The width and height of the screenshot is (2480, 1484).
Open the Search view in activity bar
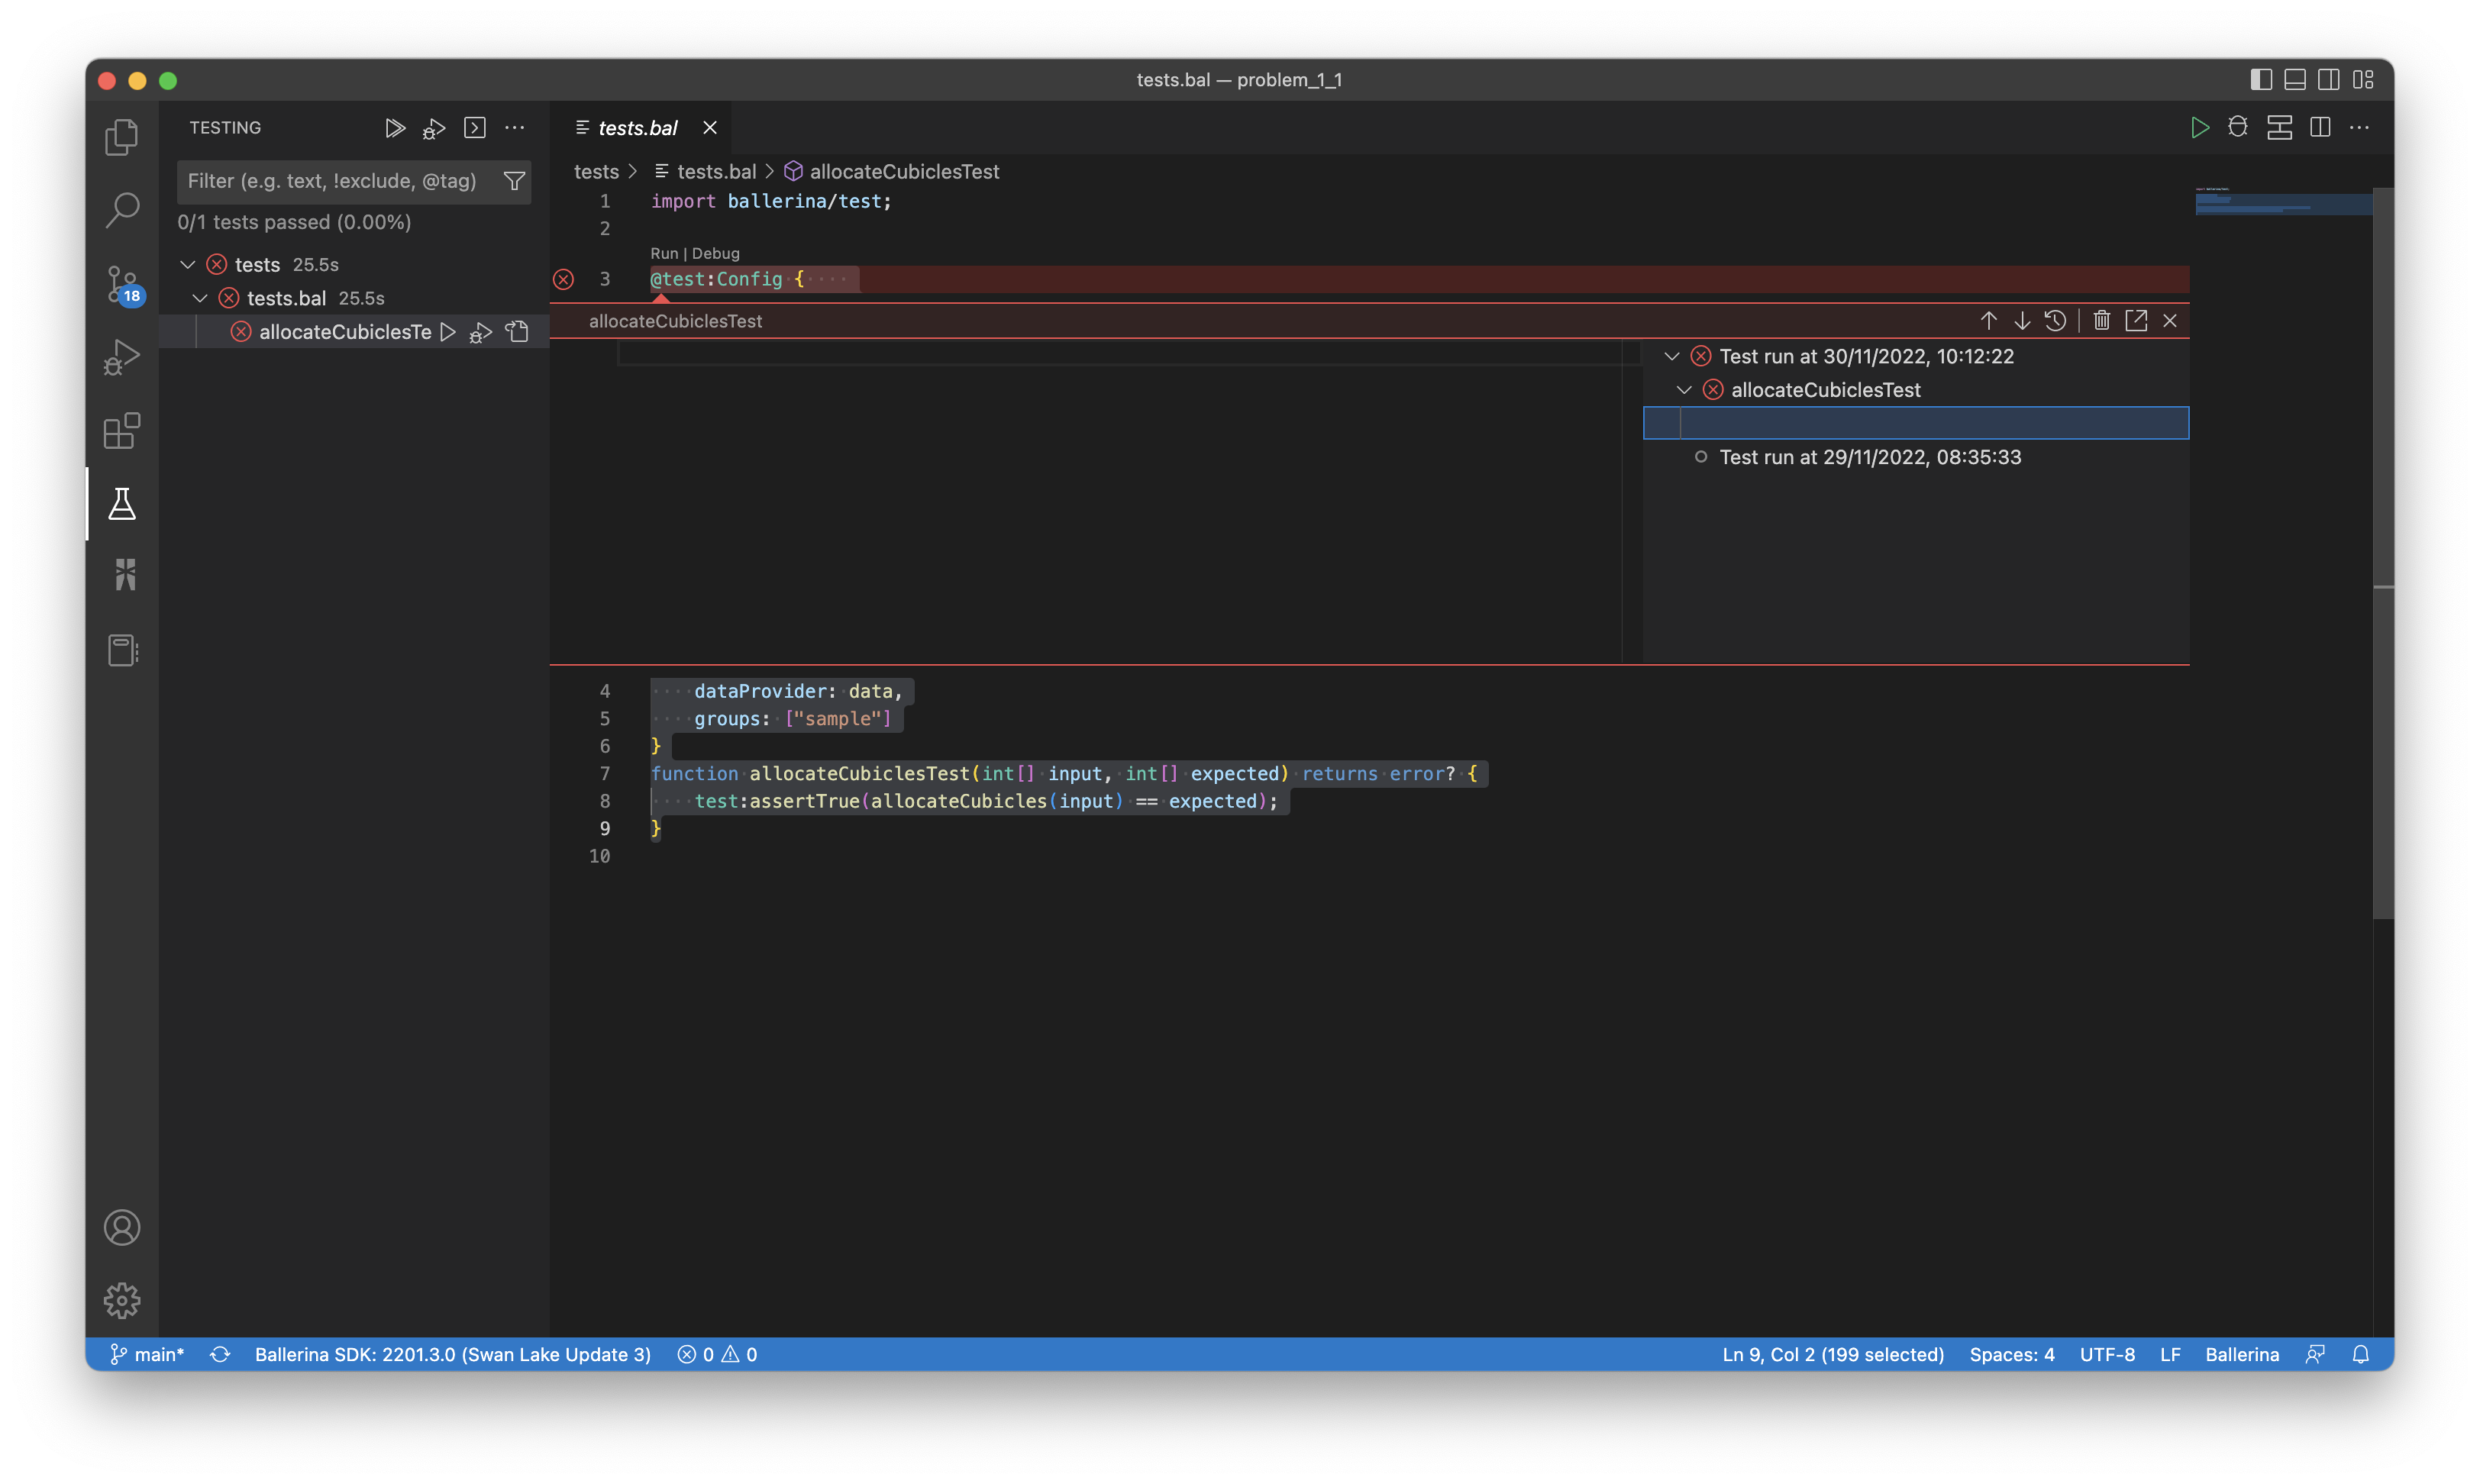pos(122,209)
